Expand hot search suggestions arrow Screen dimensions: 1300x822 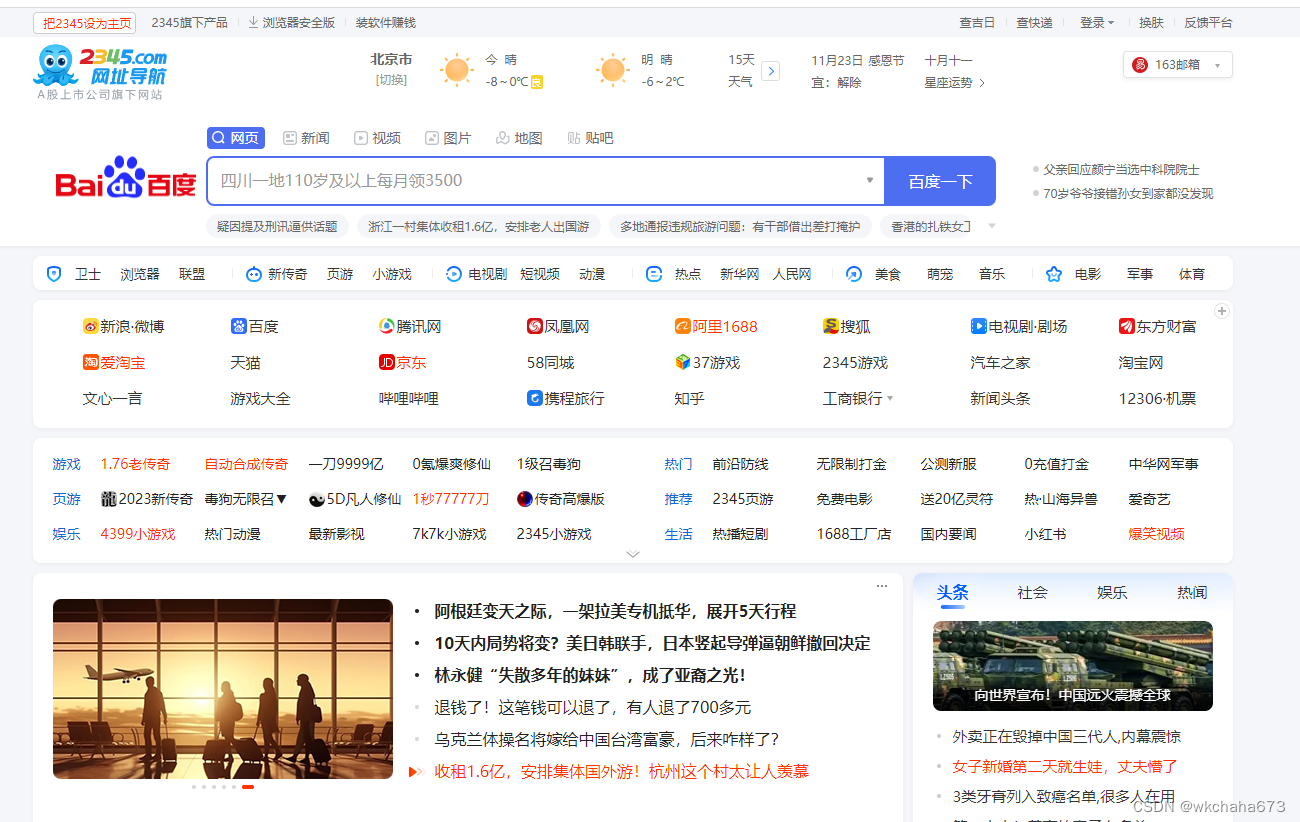(992, 226)
